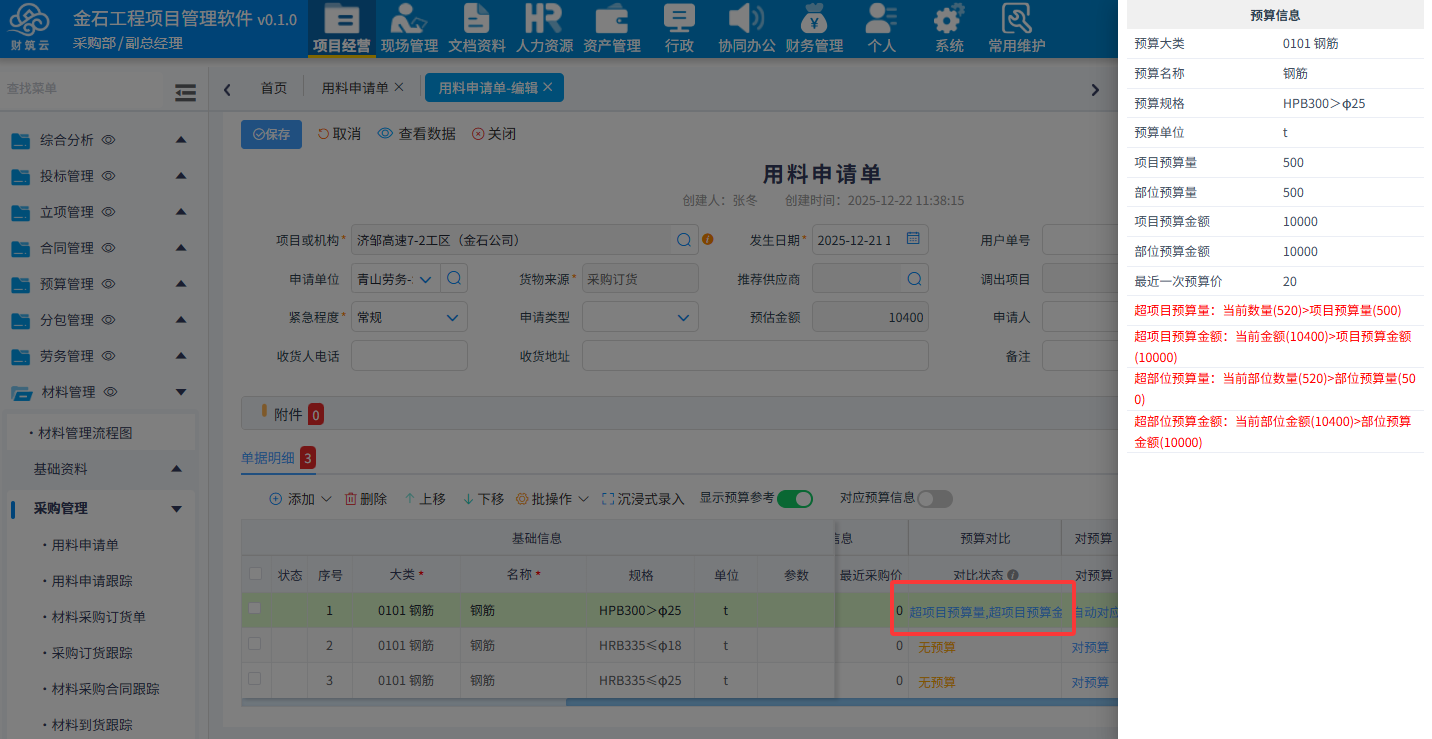Check the select-all checkbox in the grid header
Viewport: 1432px width, 739px height.
point(255,574)
